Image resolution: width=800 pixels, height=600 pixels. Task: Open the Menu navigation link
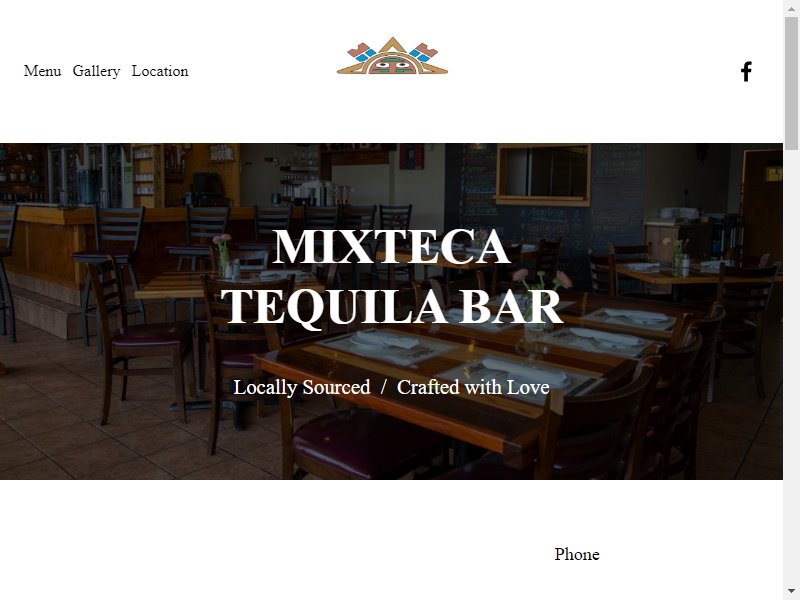pos(42,71)
